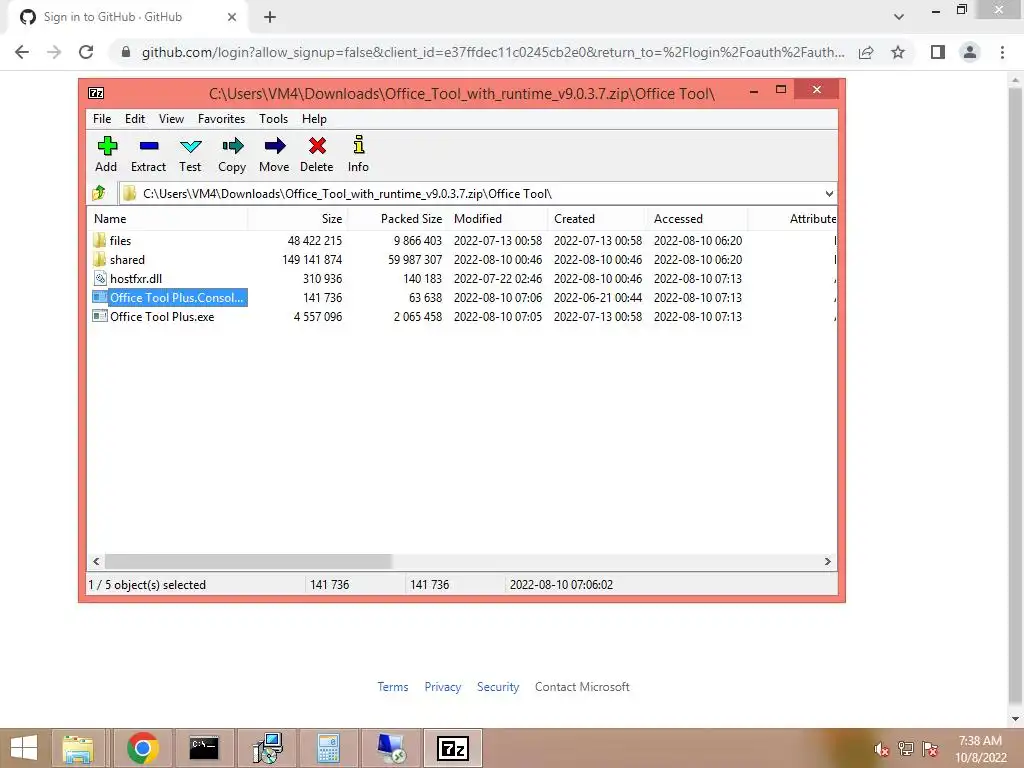Show file Info via Info icon

pos(358,154)
